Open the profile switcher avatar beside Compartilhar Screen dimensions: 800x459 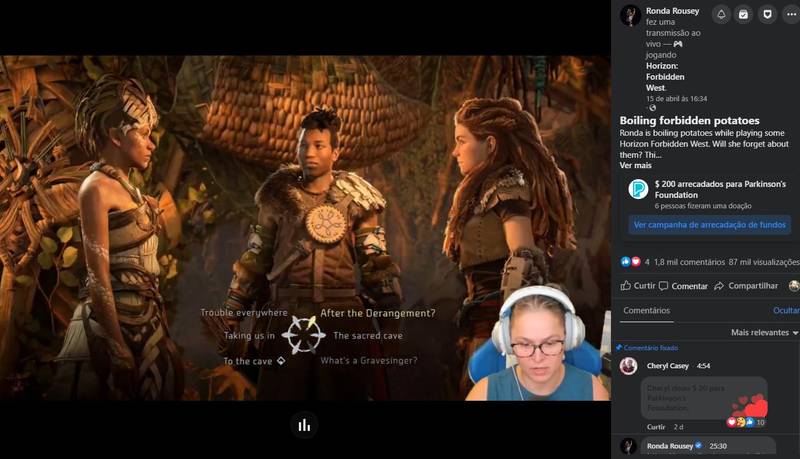794,286
